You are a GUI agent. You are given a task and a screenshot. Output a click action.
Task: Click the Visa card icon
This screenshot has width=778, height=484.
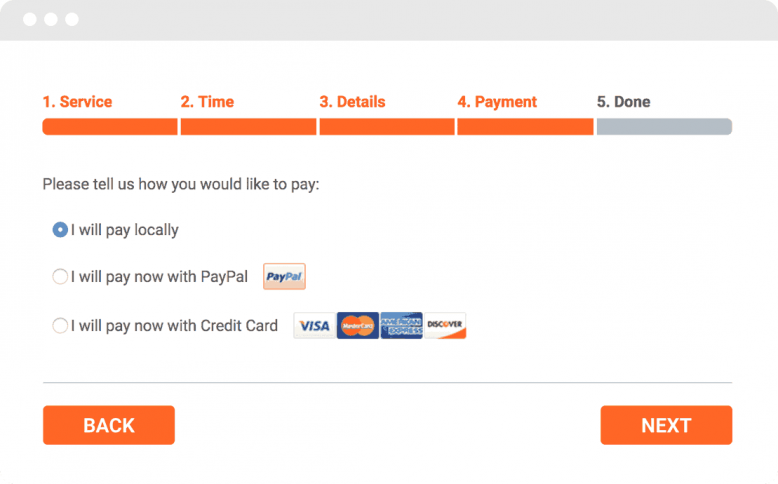(315, 326)
